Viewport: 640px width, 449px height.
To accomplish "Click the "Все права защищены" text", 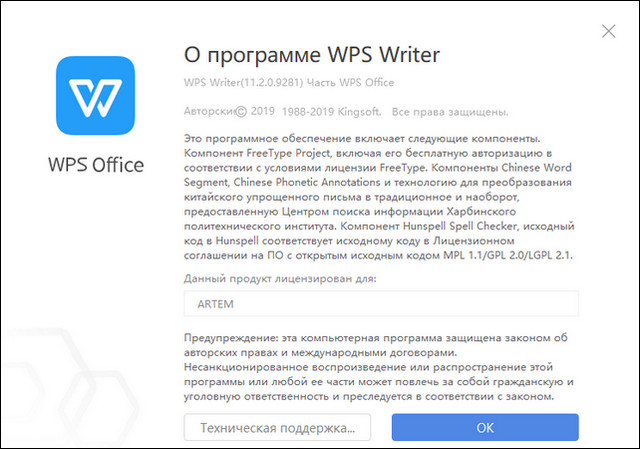I will click(450, 111).
